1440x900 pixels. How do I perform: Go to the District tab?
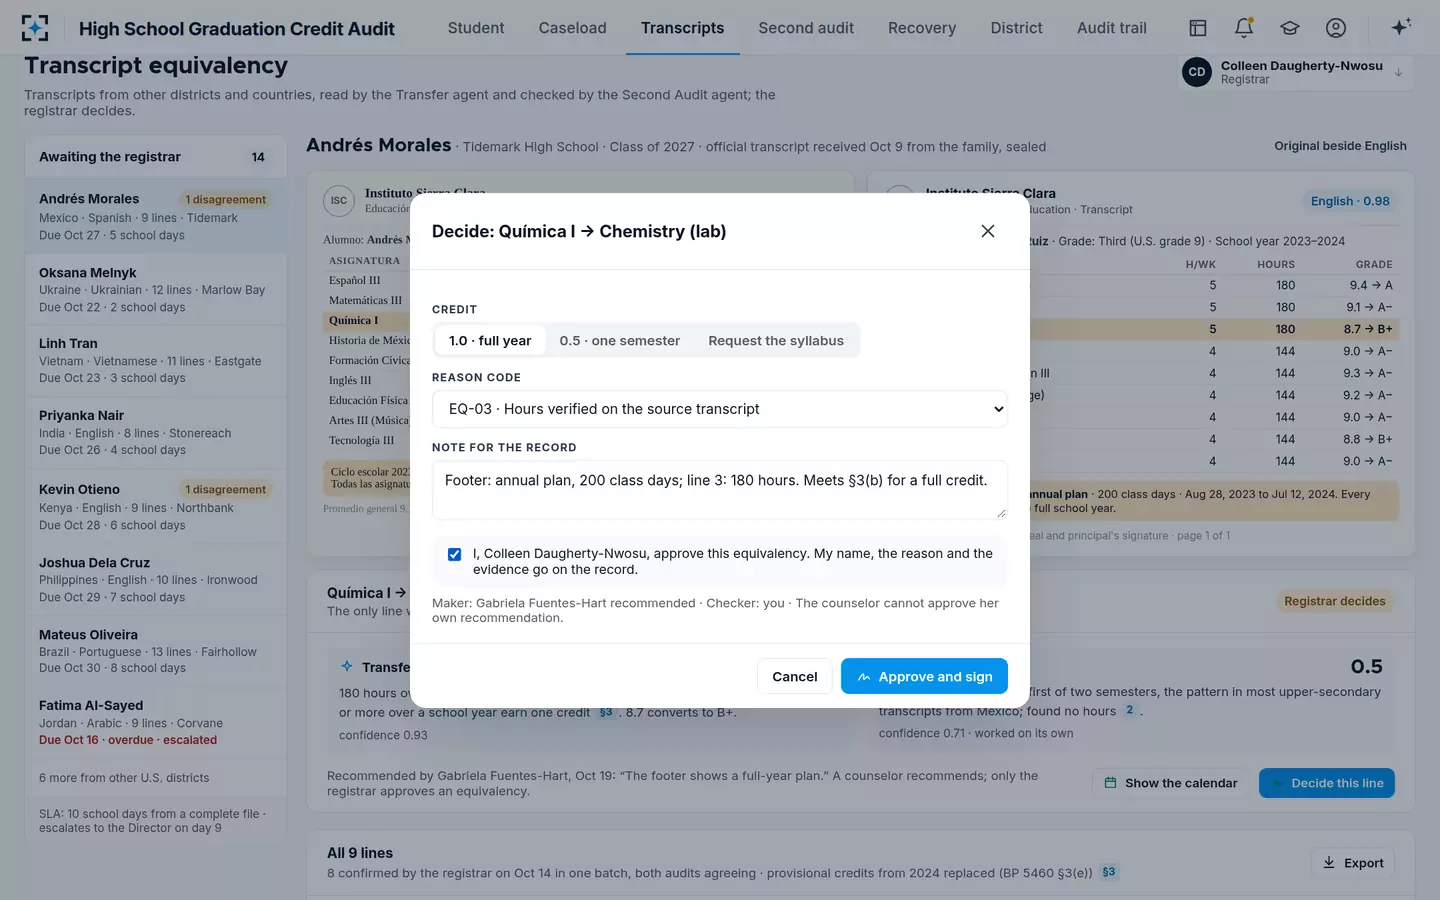click(x=1016, y=28)
